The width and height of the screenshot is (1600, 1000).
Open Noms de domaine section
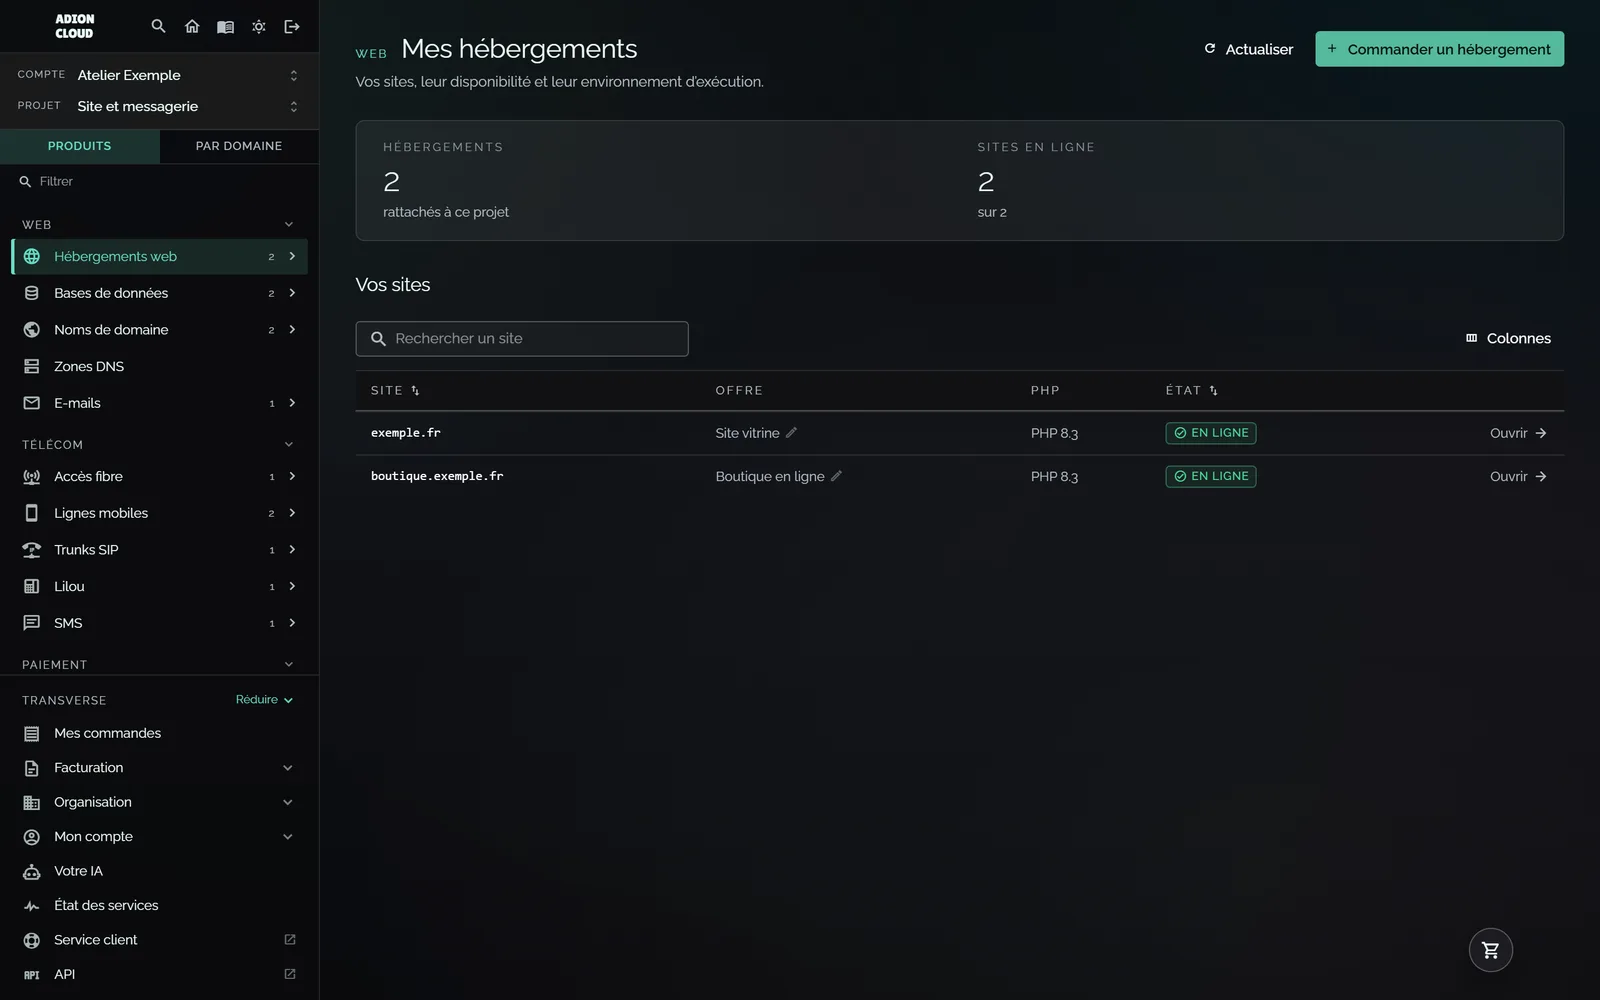(160, 330)
